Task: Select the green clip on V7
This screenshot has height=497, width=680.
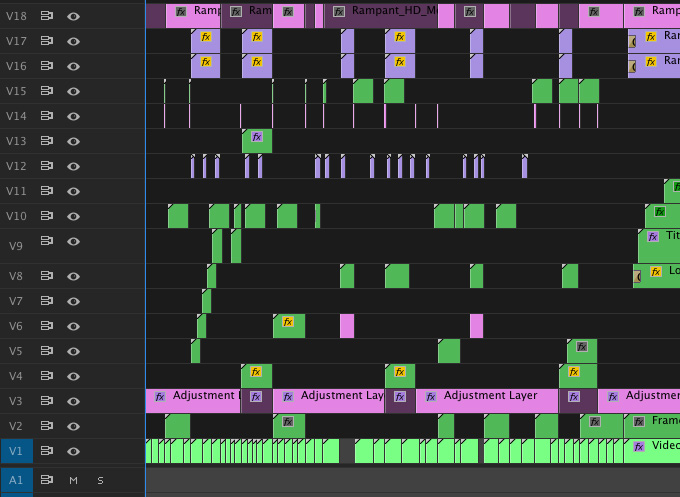Action: coord(206,301)
